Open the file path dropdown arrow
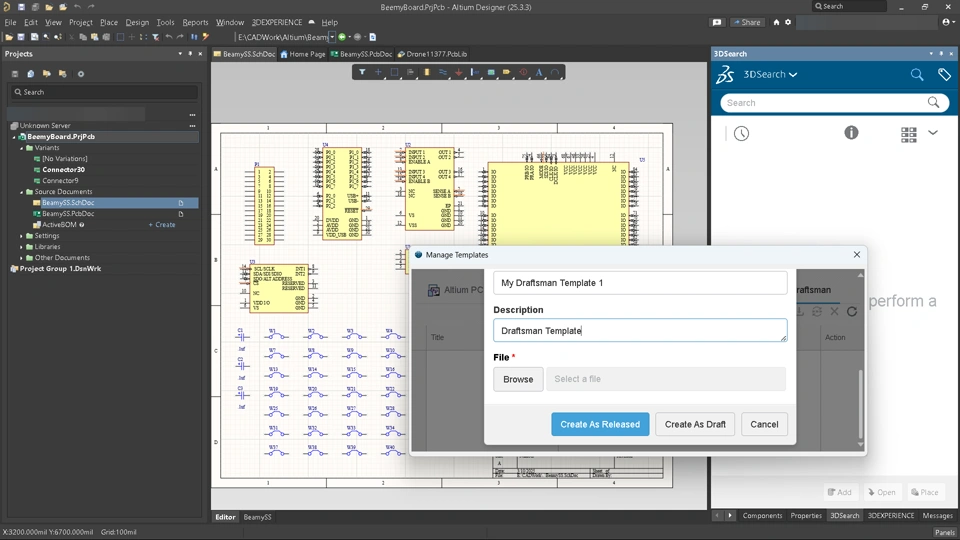This screenshot has height=540, width=960. coord(332,37)
